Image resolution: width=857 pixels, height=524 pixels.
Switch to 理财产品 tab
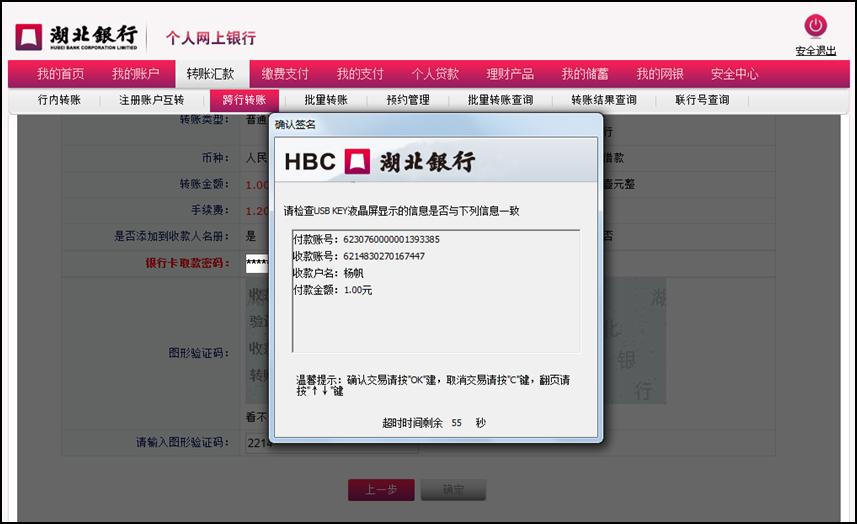click(510, 74)
